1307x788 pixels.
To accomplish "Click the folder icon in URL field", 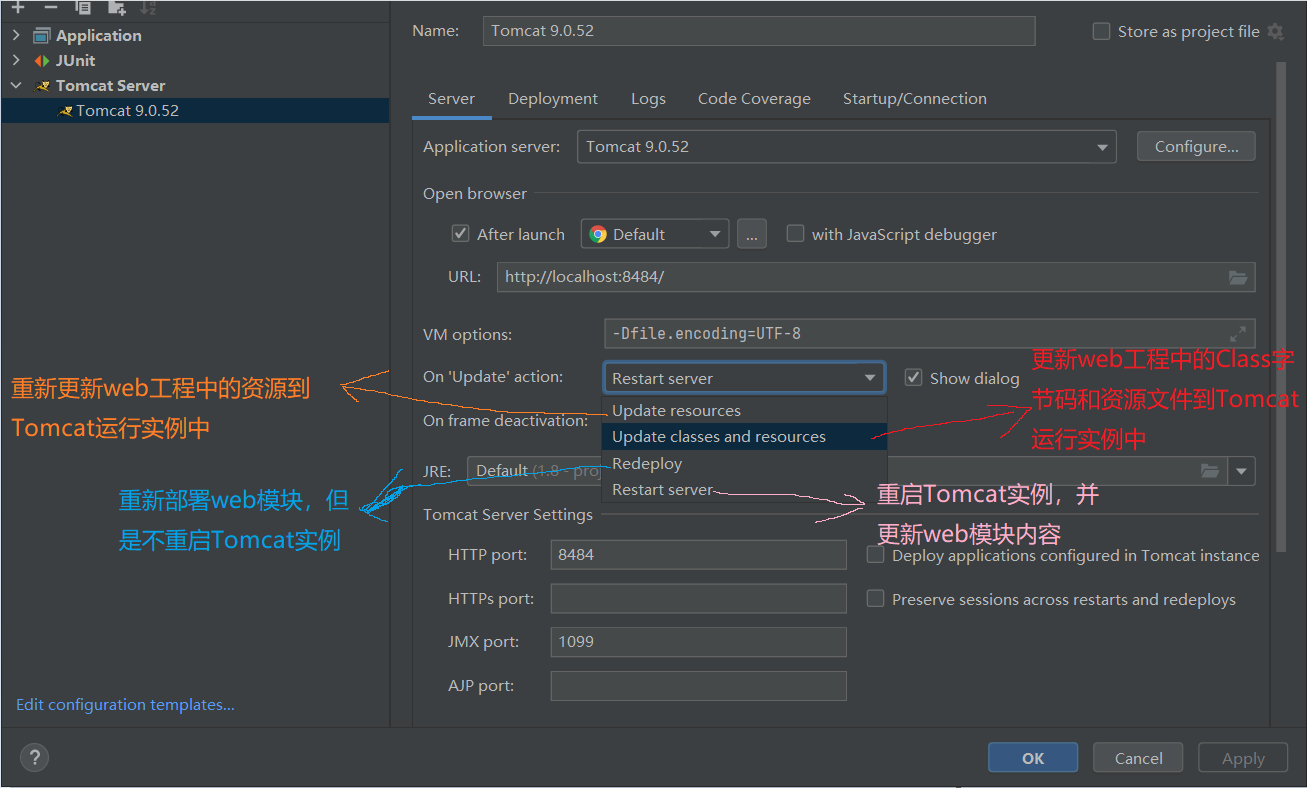I will pyautogui.click(x=1238, y=277).
